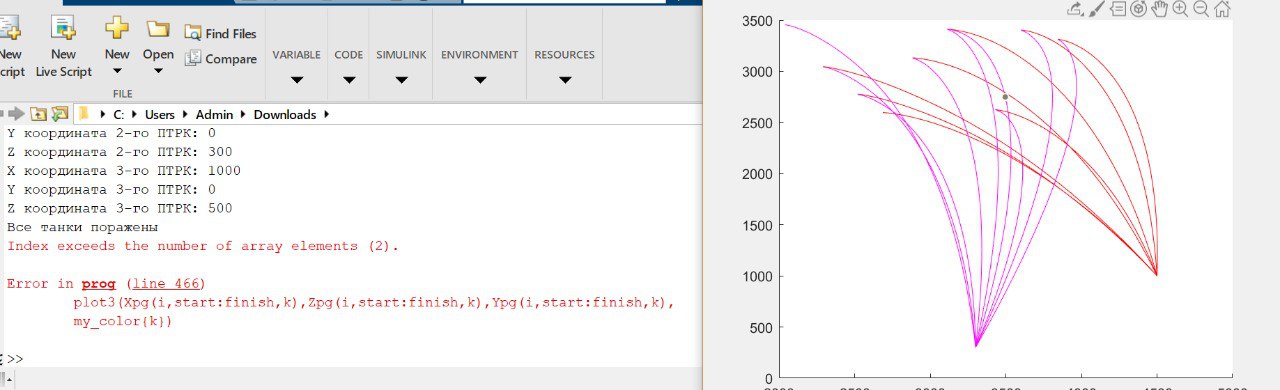Create a New Live Script

[63, 45]
